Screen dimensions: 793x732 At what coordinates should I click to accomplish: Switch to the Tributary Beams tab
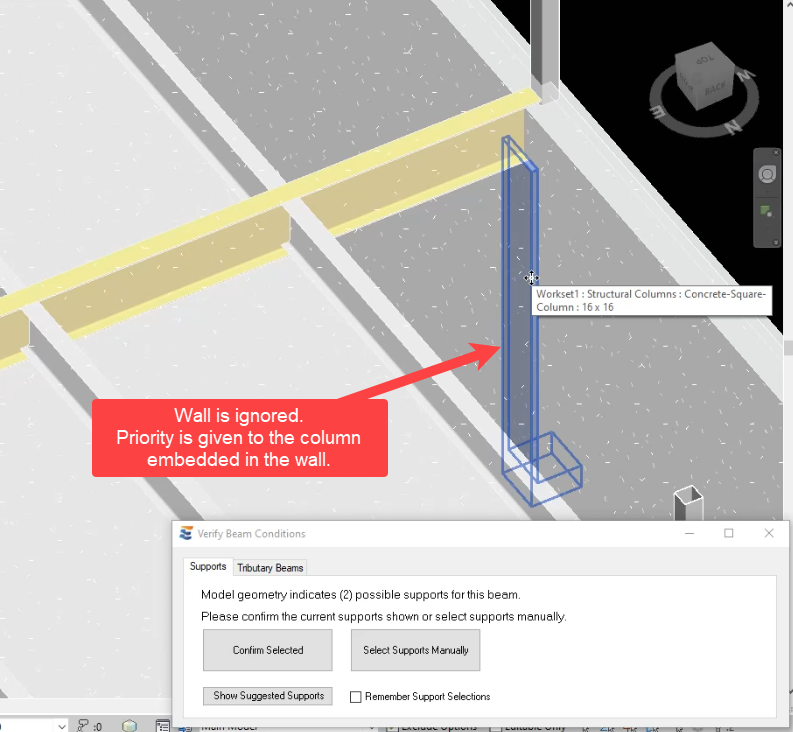[270, 568]
